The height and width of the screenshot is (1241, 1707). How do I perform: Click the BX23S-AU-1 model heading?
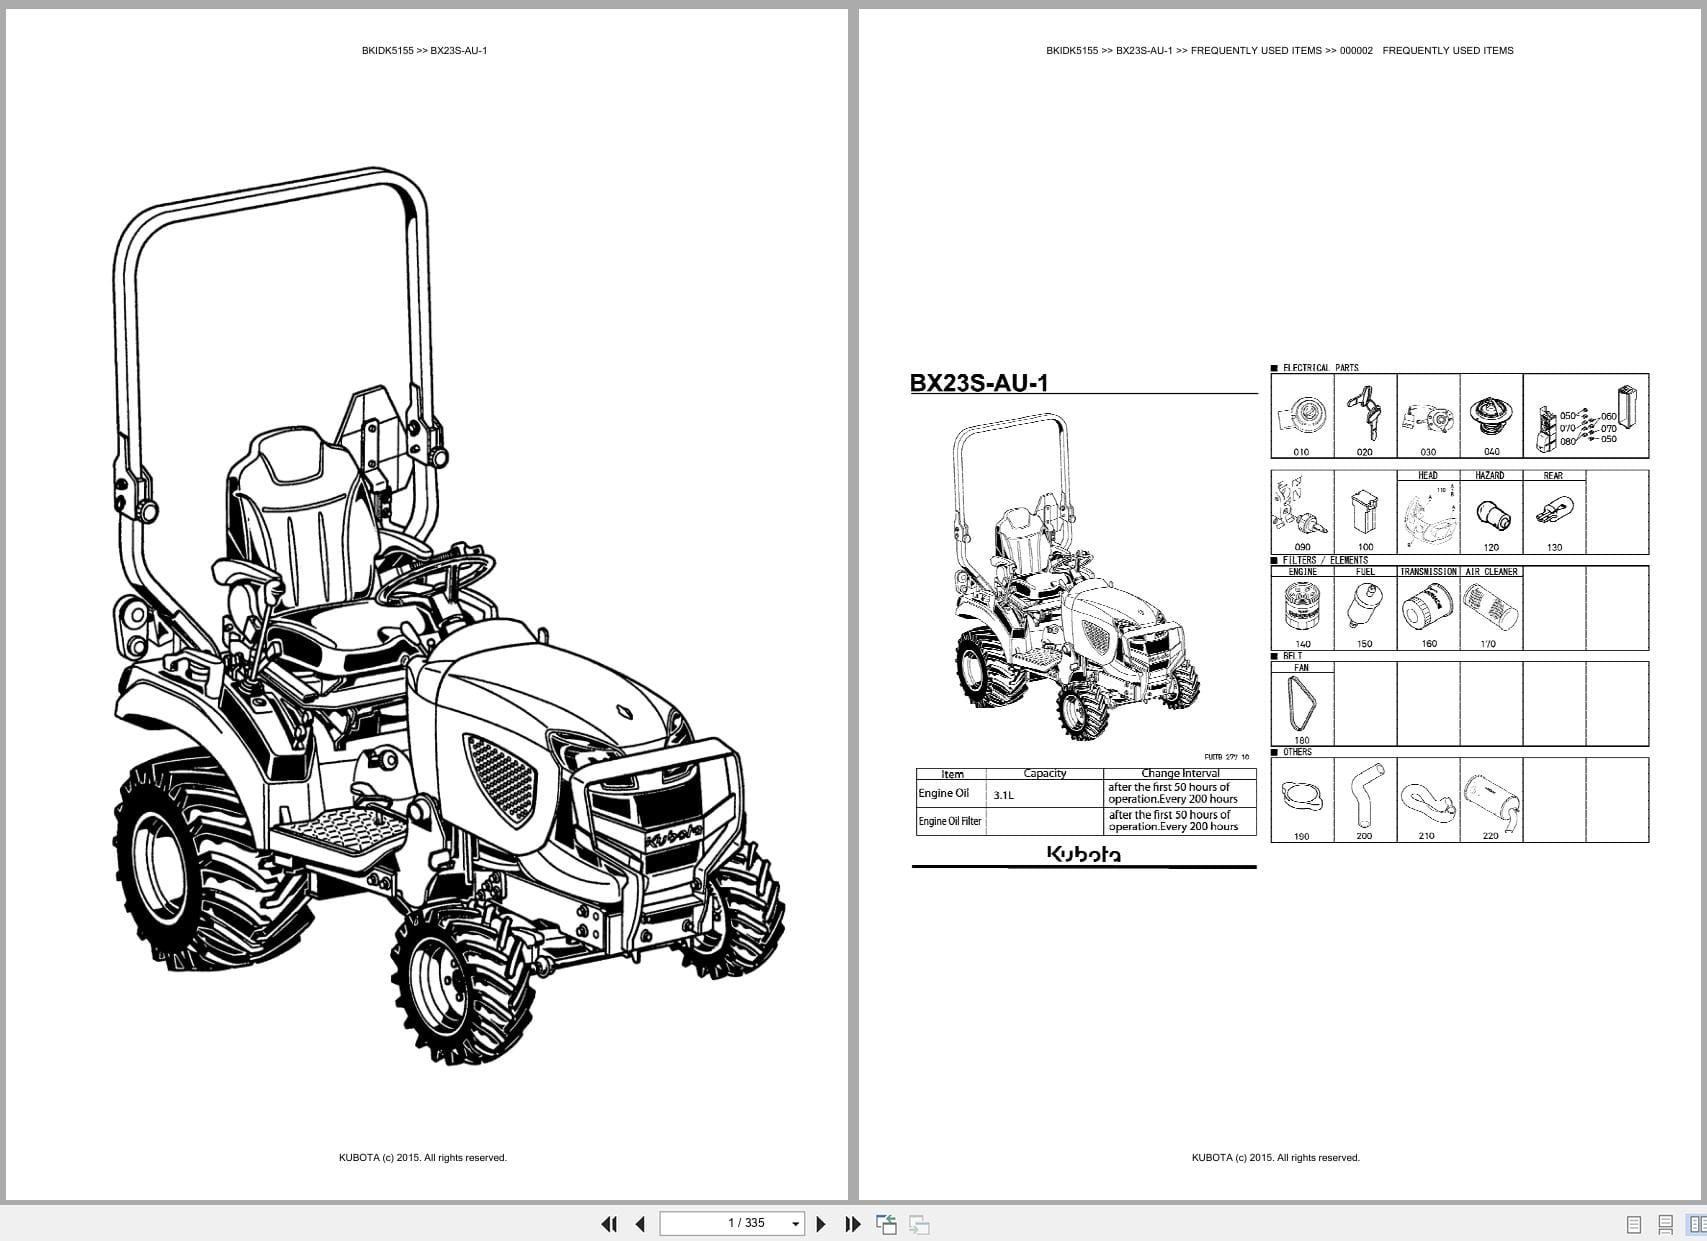979,383
